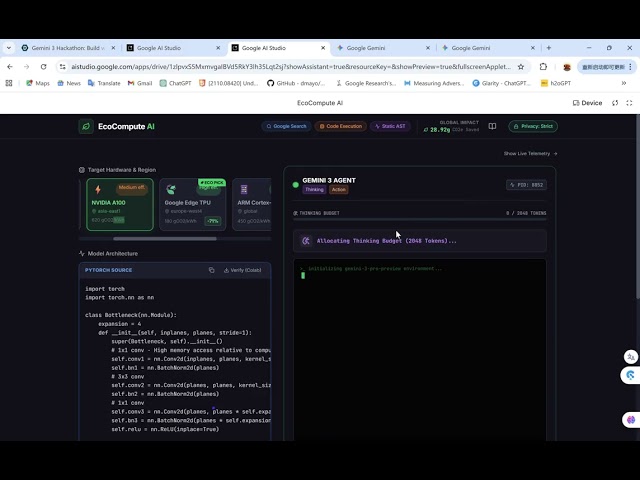This screenshot has width=640, height=480.
Task: Open the Glarity - ChatGPT bookmark
Action: click(502, 83)
